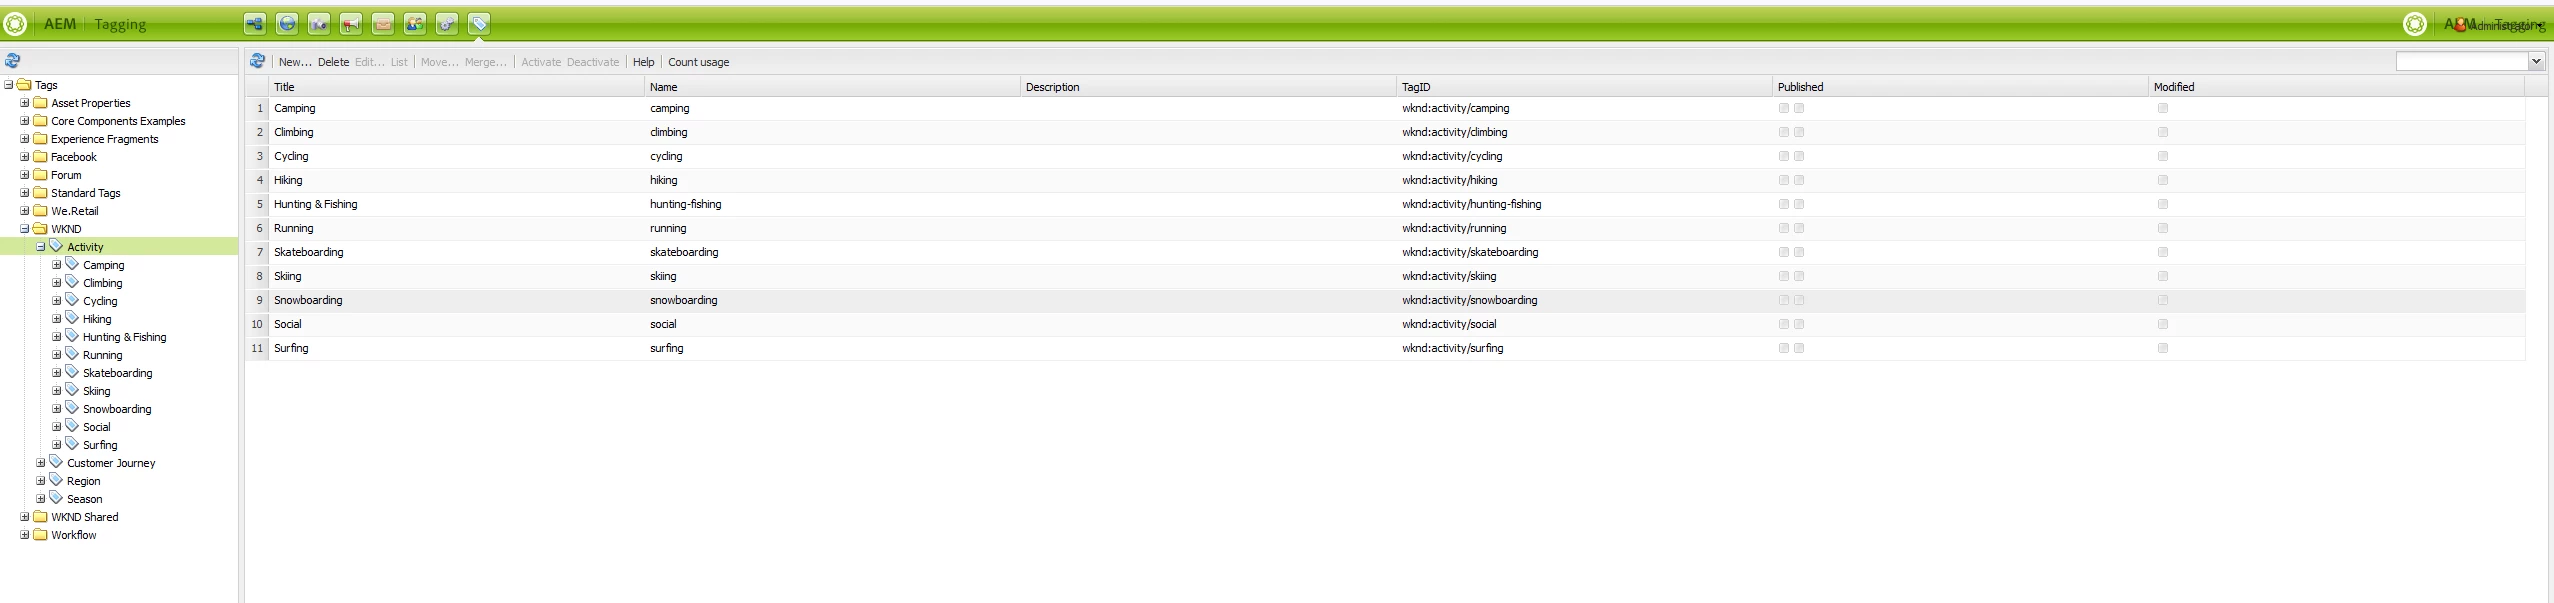Sort by the Name column header
This screenshot has height=603, width=2554.
(x=832, y=87)
